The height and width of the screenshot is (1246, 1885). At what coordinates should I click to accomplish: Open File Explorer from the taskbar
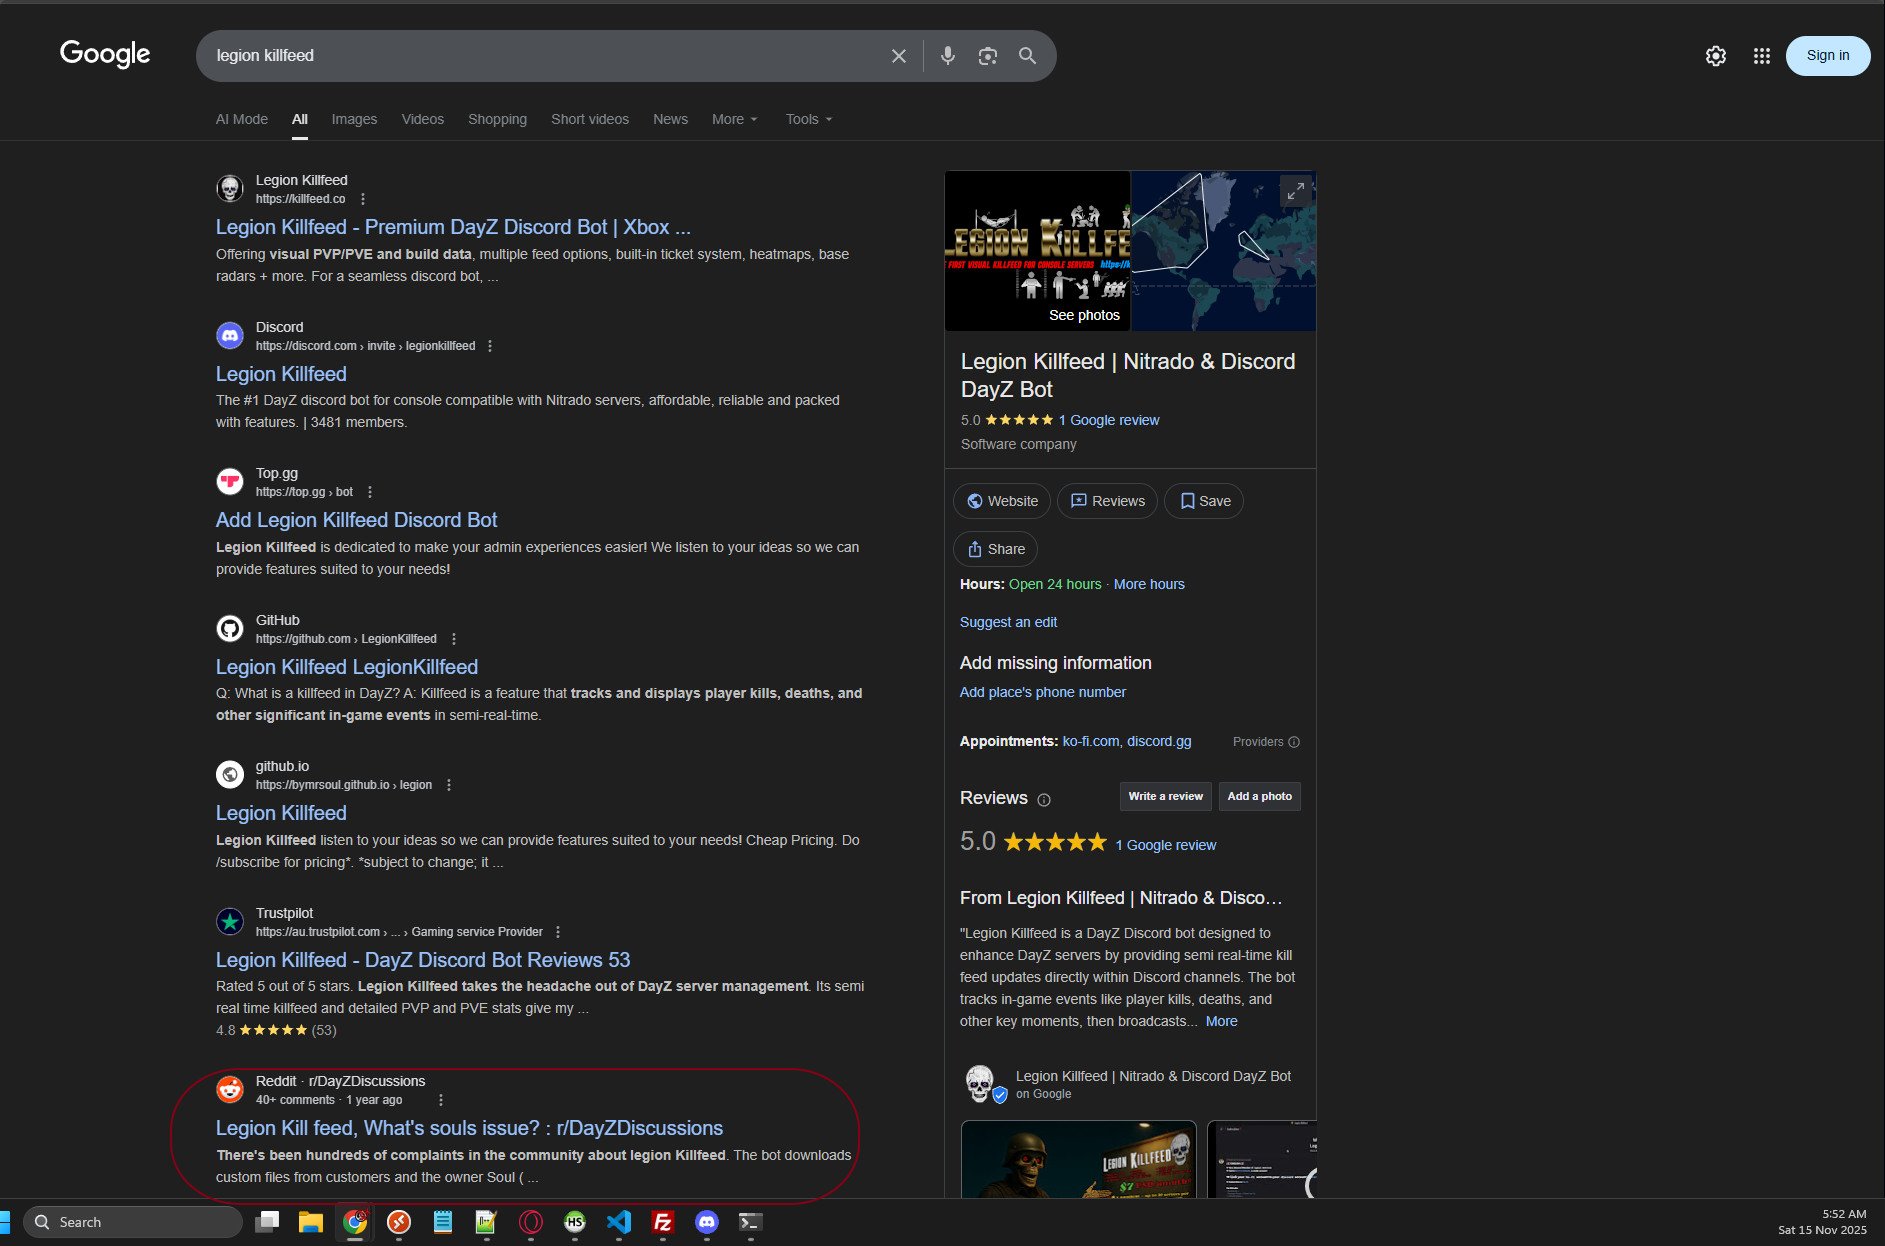(311, 1222)
